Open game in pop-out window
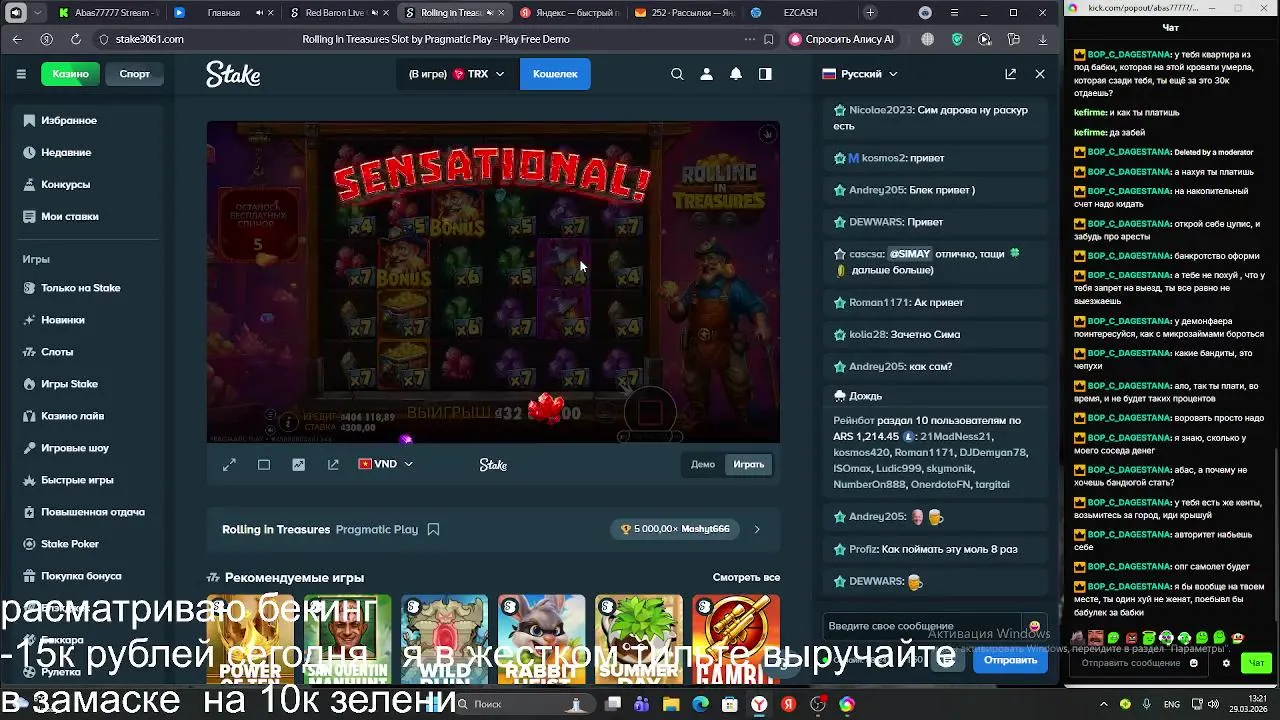The width and height of the screenshot is (1280, 720). pos(333,464)
